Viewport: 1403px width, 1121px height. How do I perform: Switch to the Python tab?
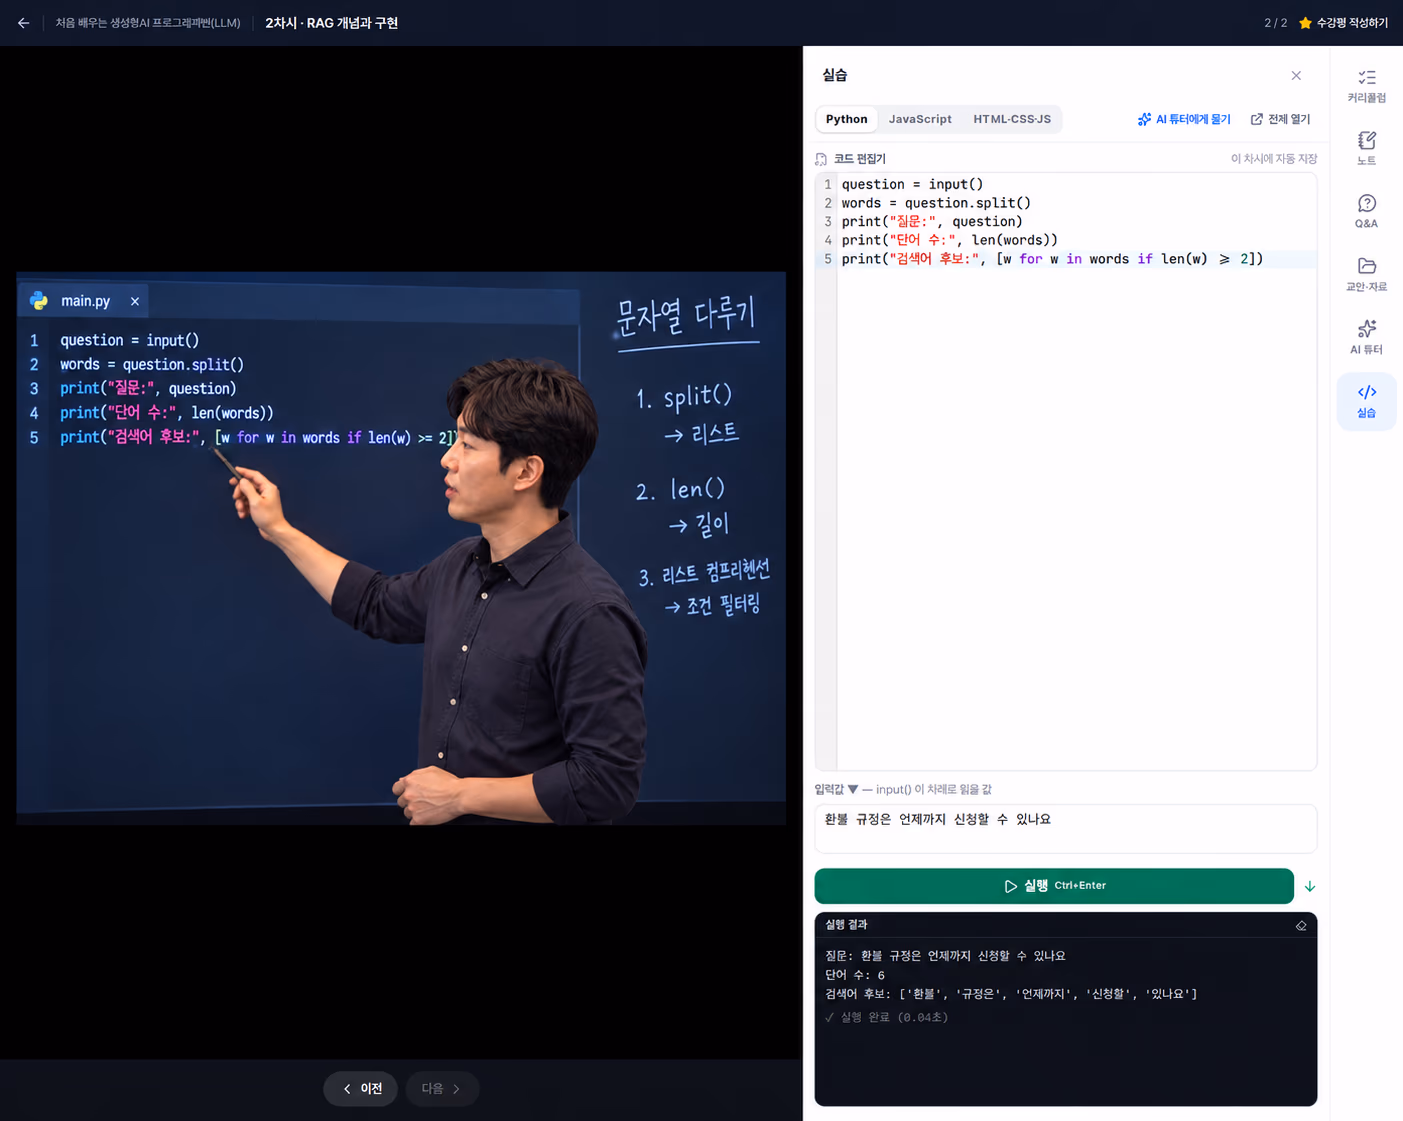[846, 119]
